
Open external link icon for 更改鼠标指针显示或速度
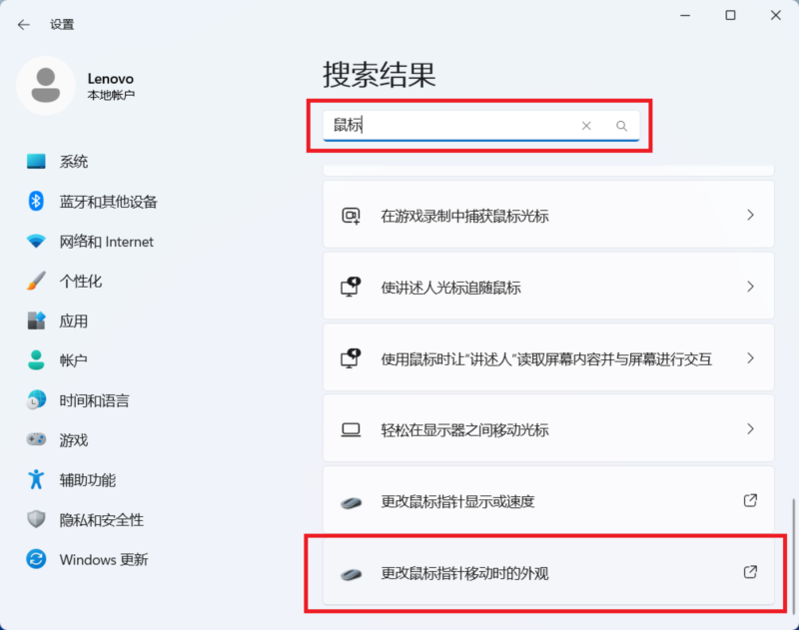750,501
